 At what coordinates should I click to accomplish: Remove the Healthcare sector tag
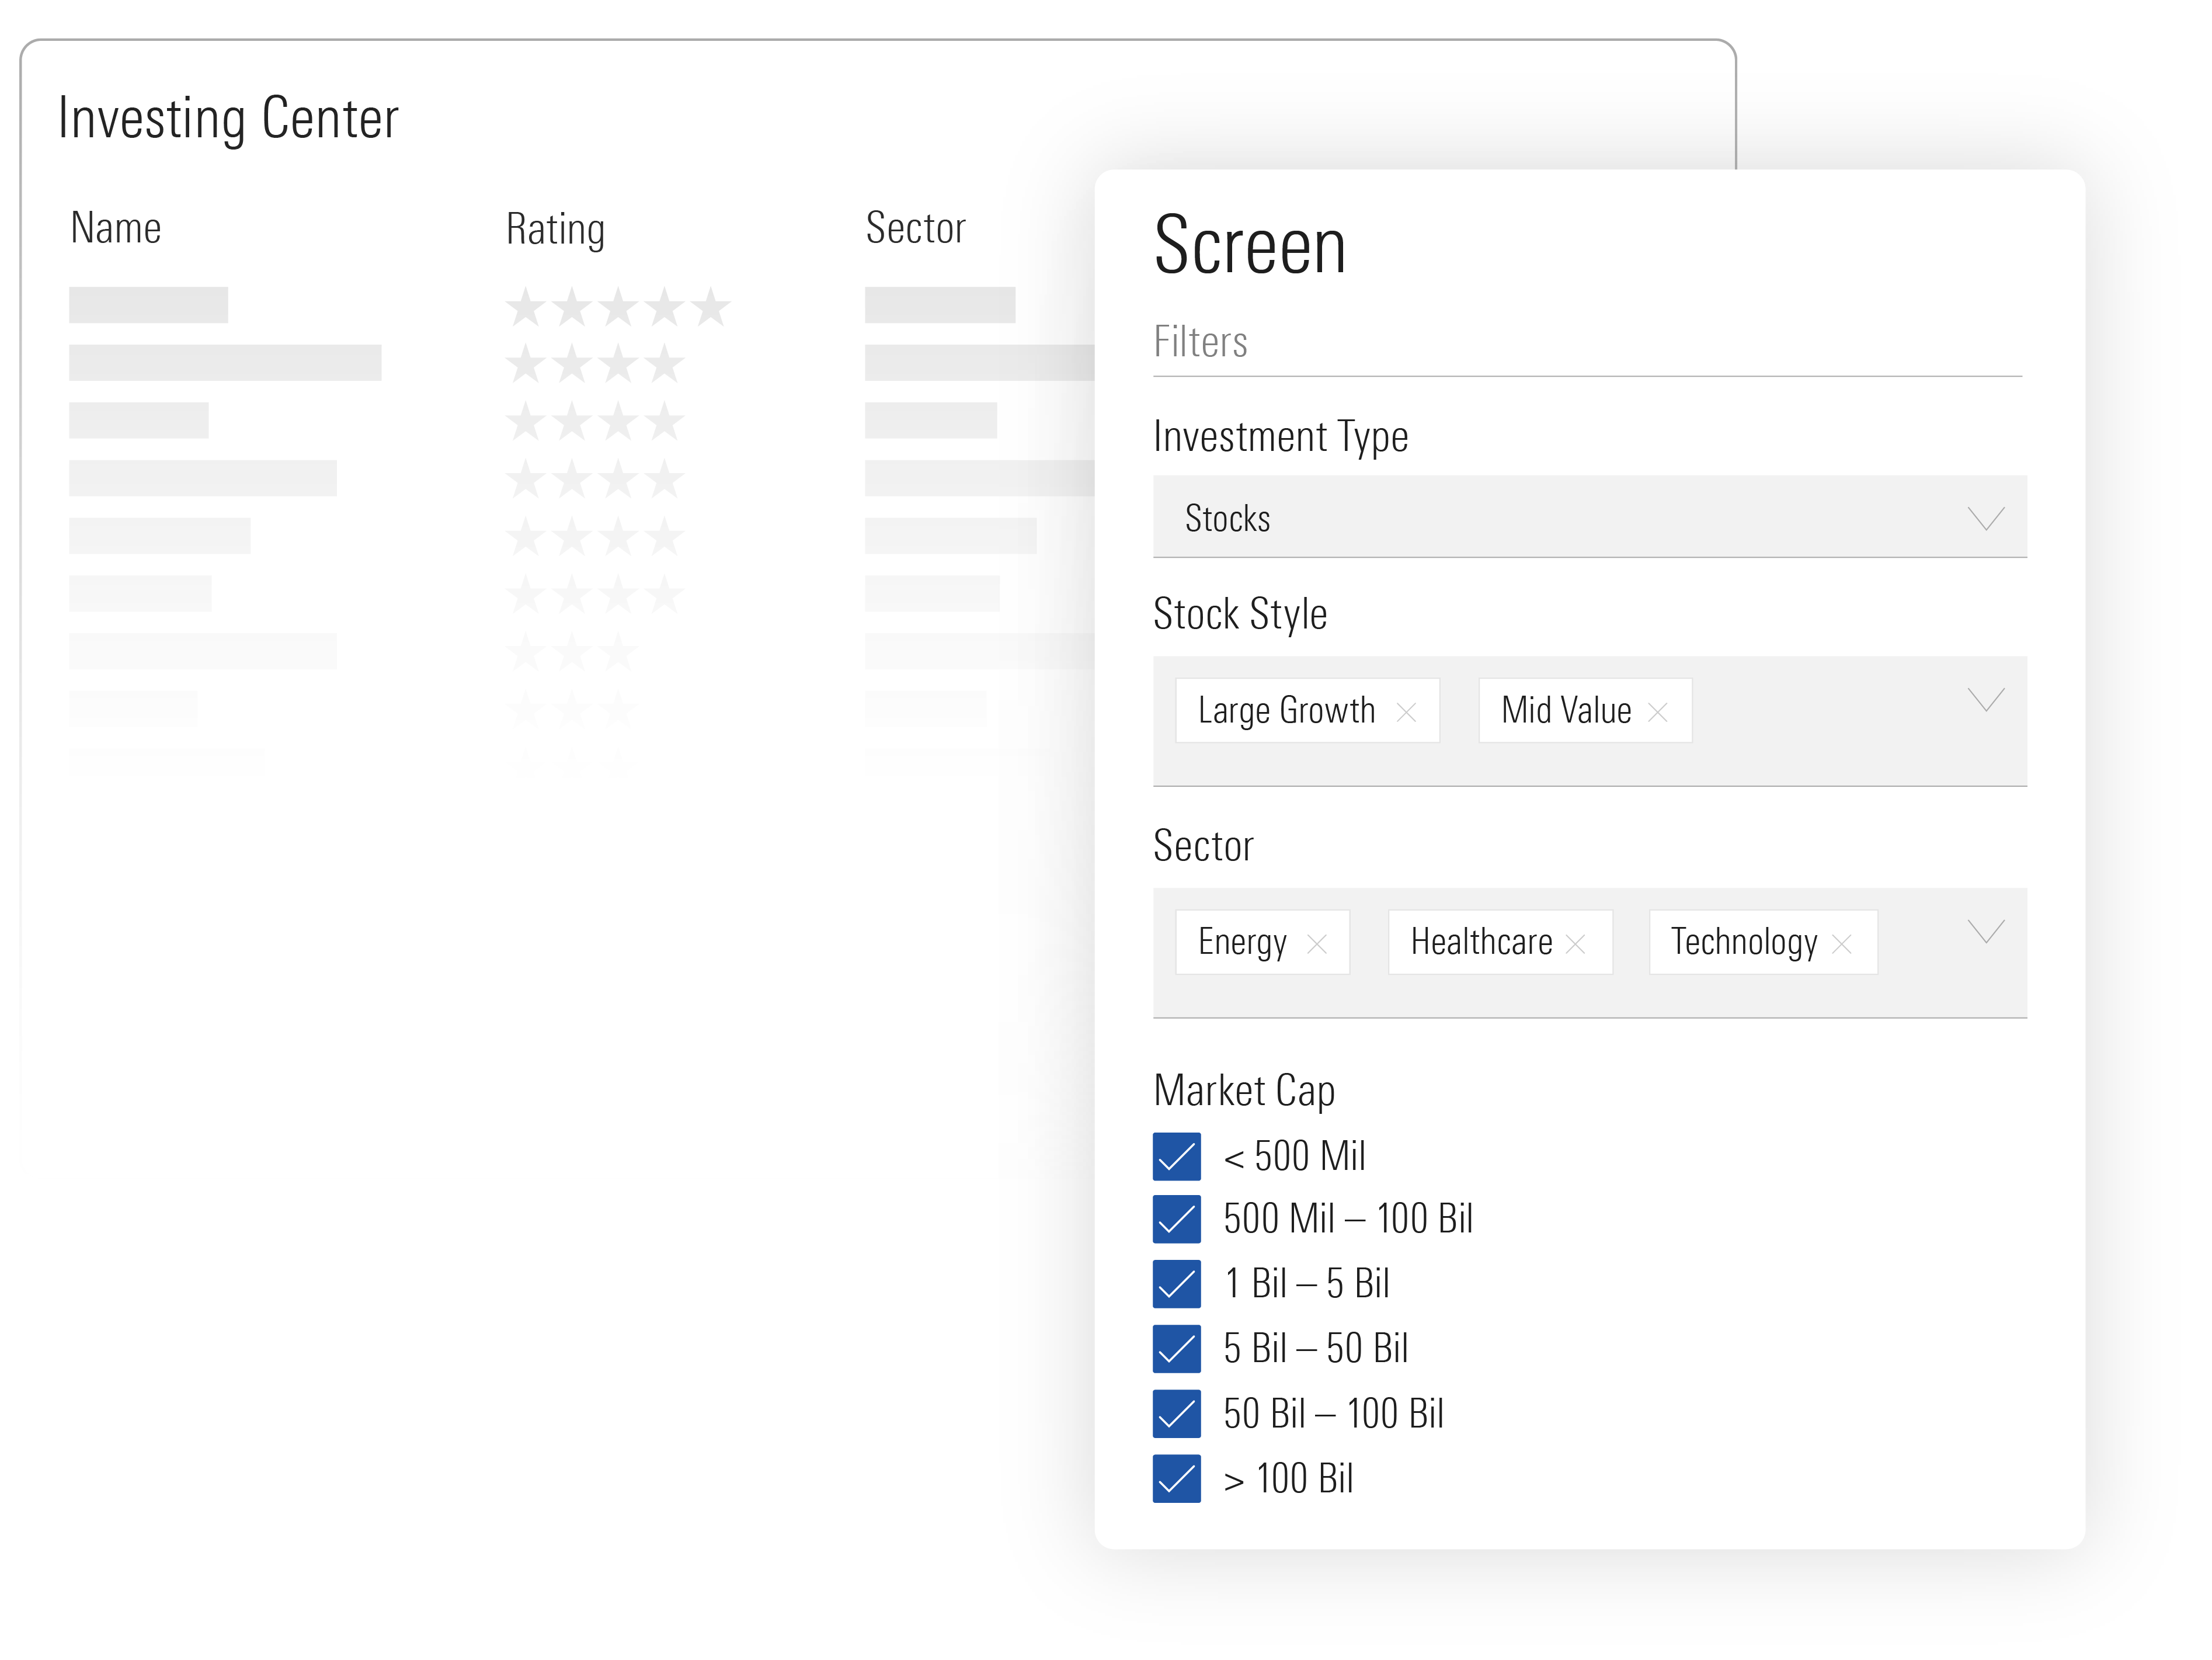pos(1575,944)
